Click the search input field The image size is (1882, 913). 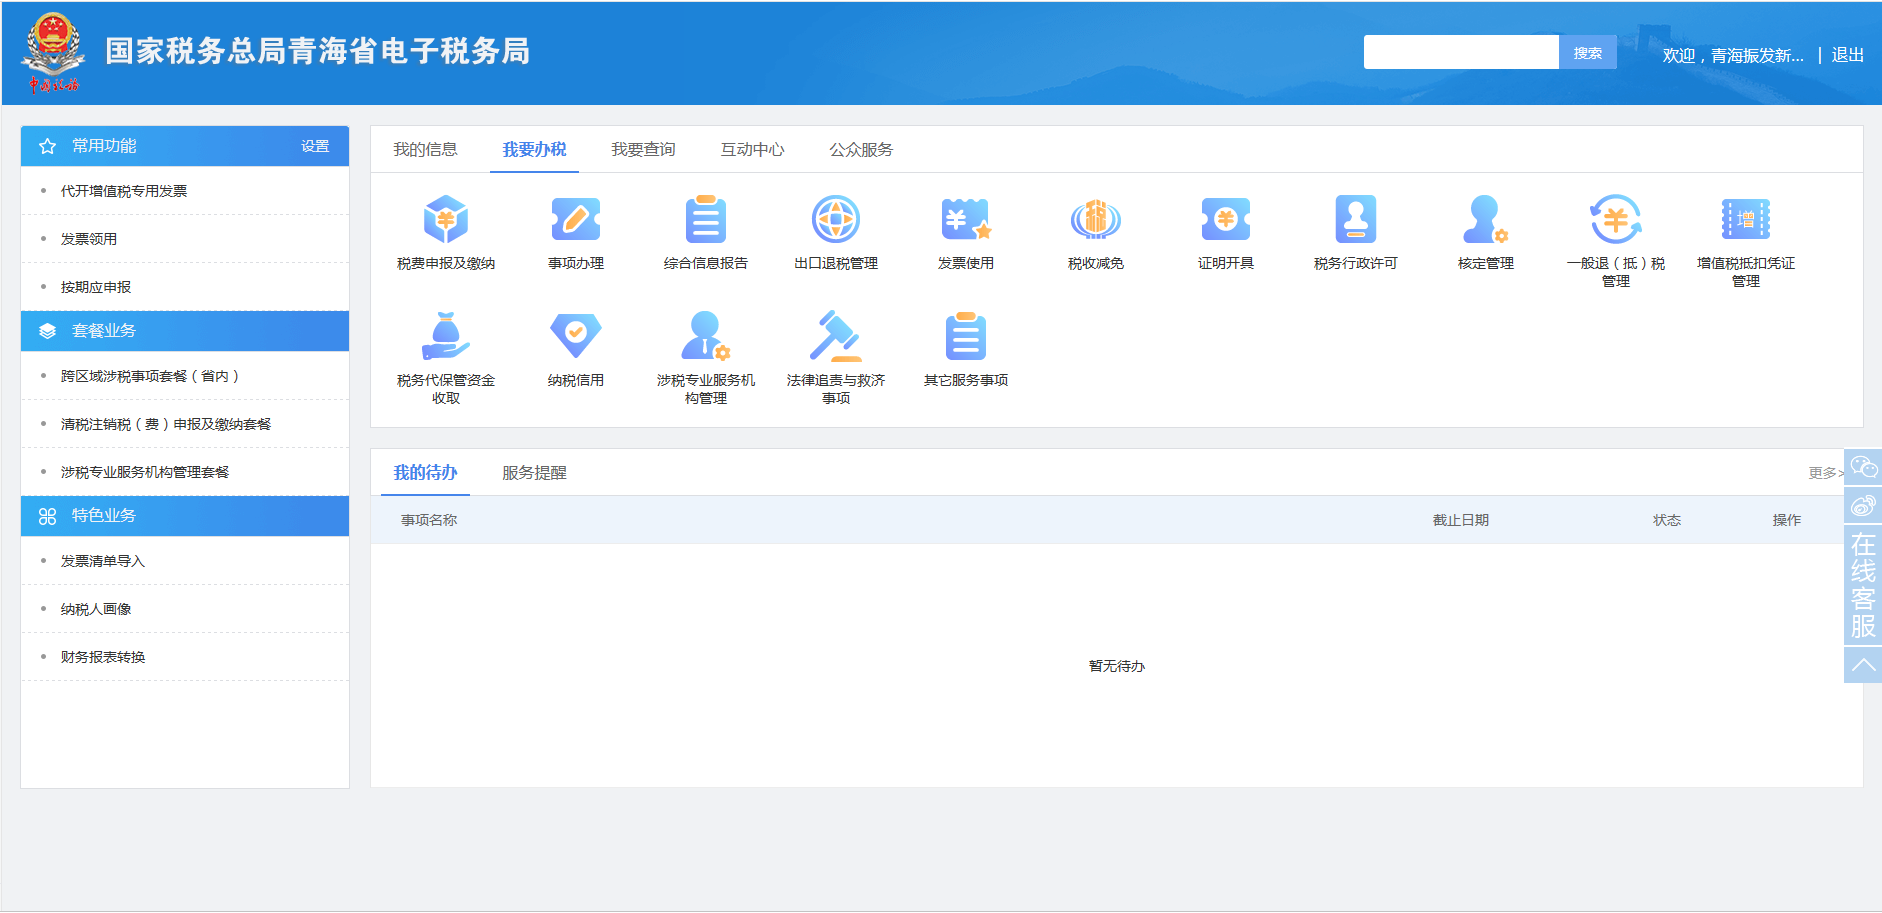point(1461,52)
